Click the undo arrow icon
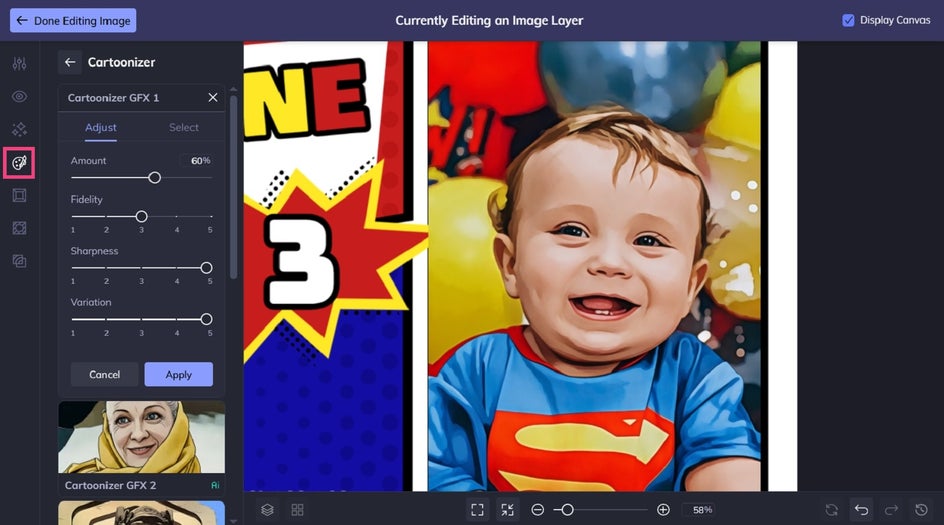The width and height of the screenshot is (944, 525). coord(862,510)
